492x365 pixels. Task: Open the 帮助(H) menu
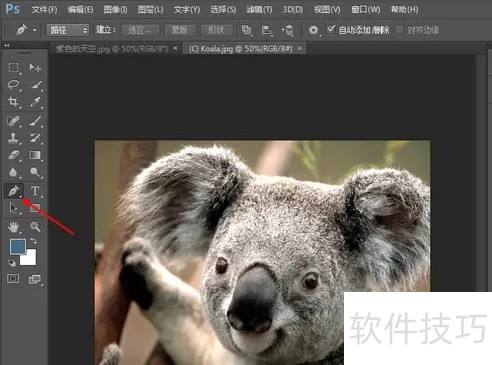click(x=405, y=10)
